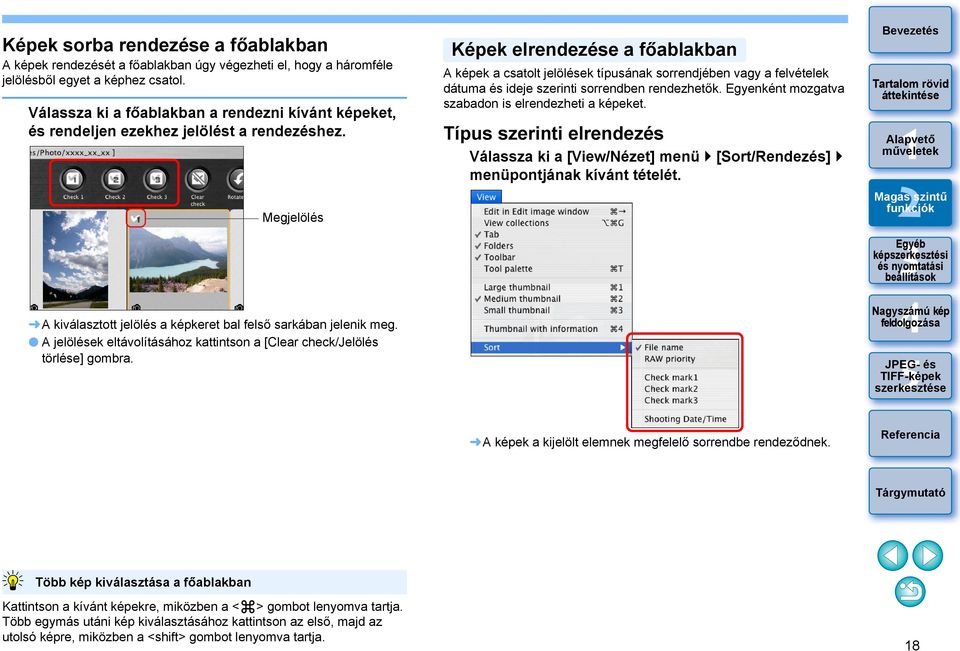Select Large thumbnail view
Viewport: 960px width, 651px height.
point(551,287)
